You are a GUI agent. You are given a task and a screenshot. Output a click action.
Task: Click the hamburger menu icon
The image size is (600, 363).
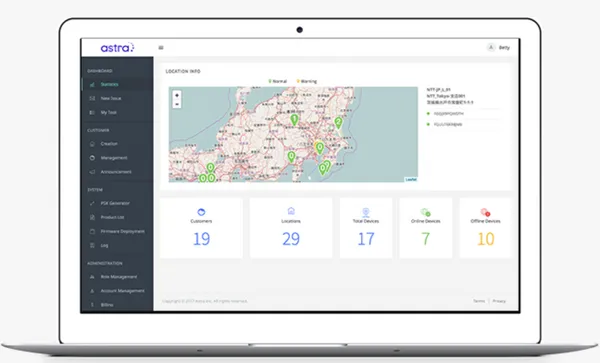161,48
